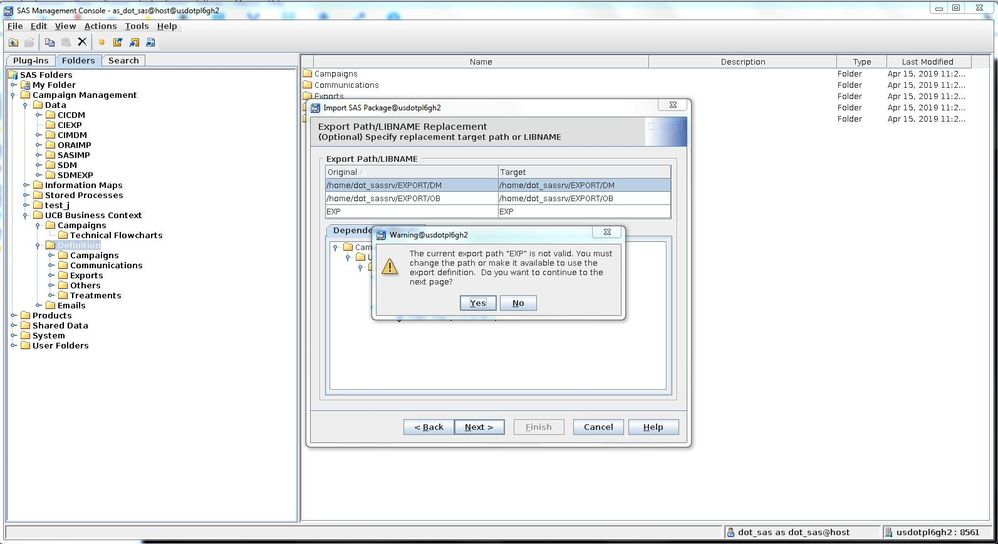The width and height of the screenshot is (998, 544).
Task: Switch to the Search tab
Action: (x=123, y=60)
